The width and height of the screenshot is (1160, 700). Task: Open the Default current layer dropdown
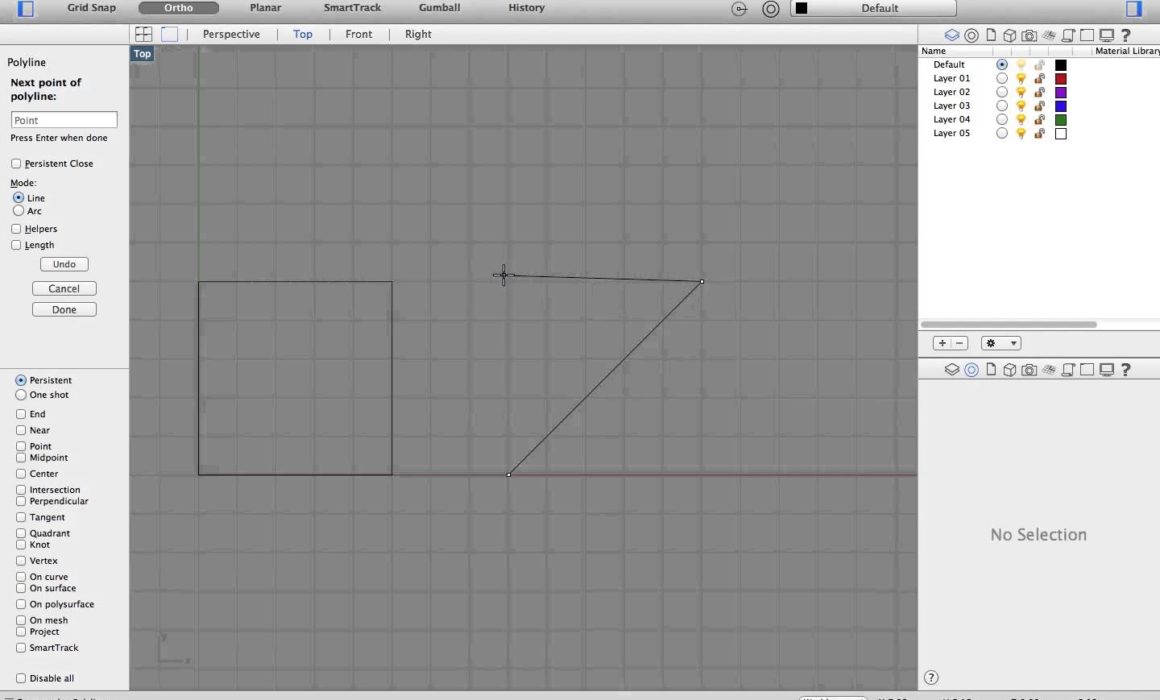[x=874, y=8]
